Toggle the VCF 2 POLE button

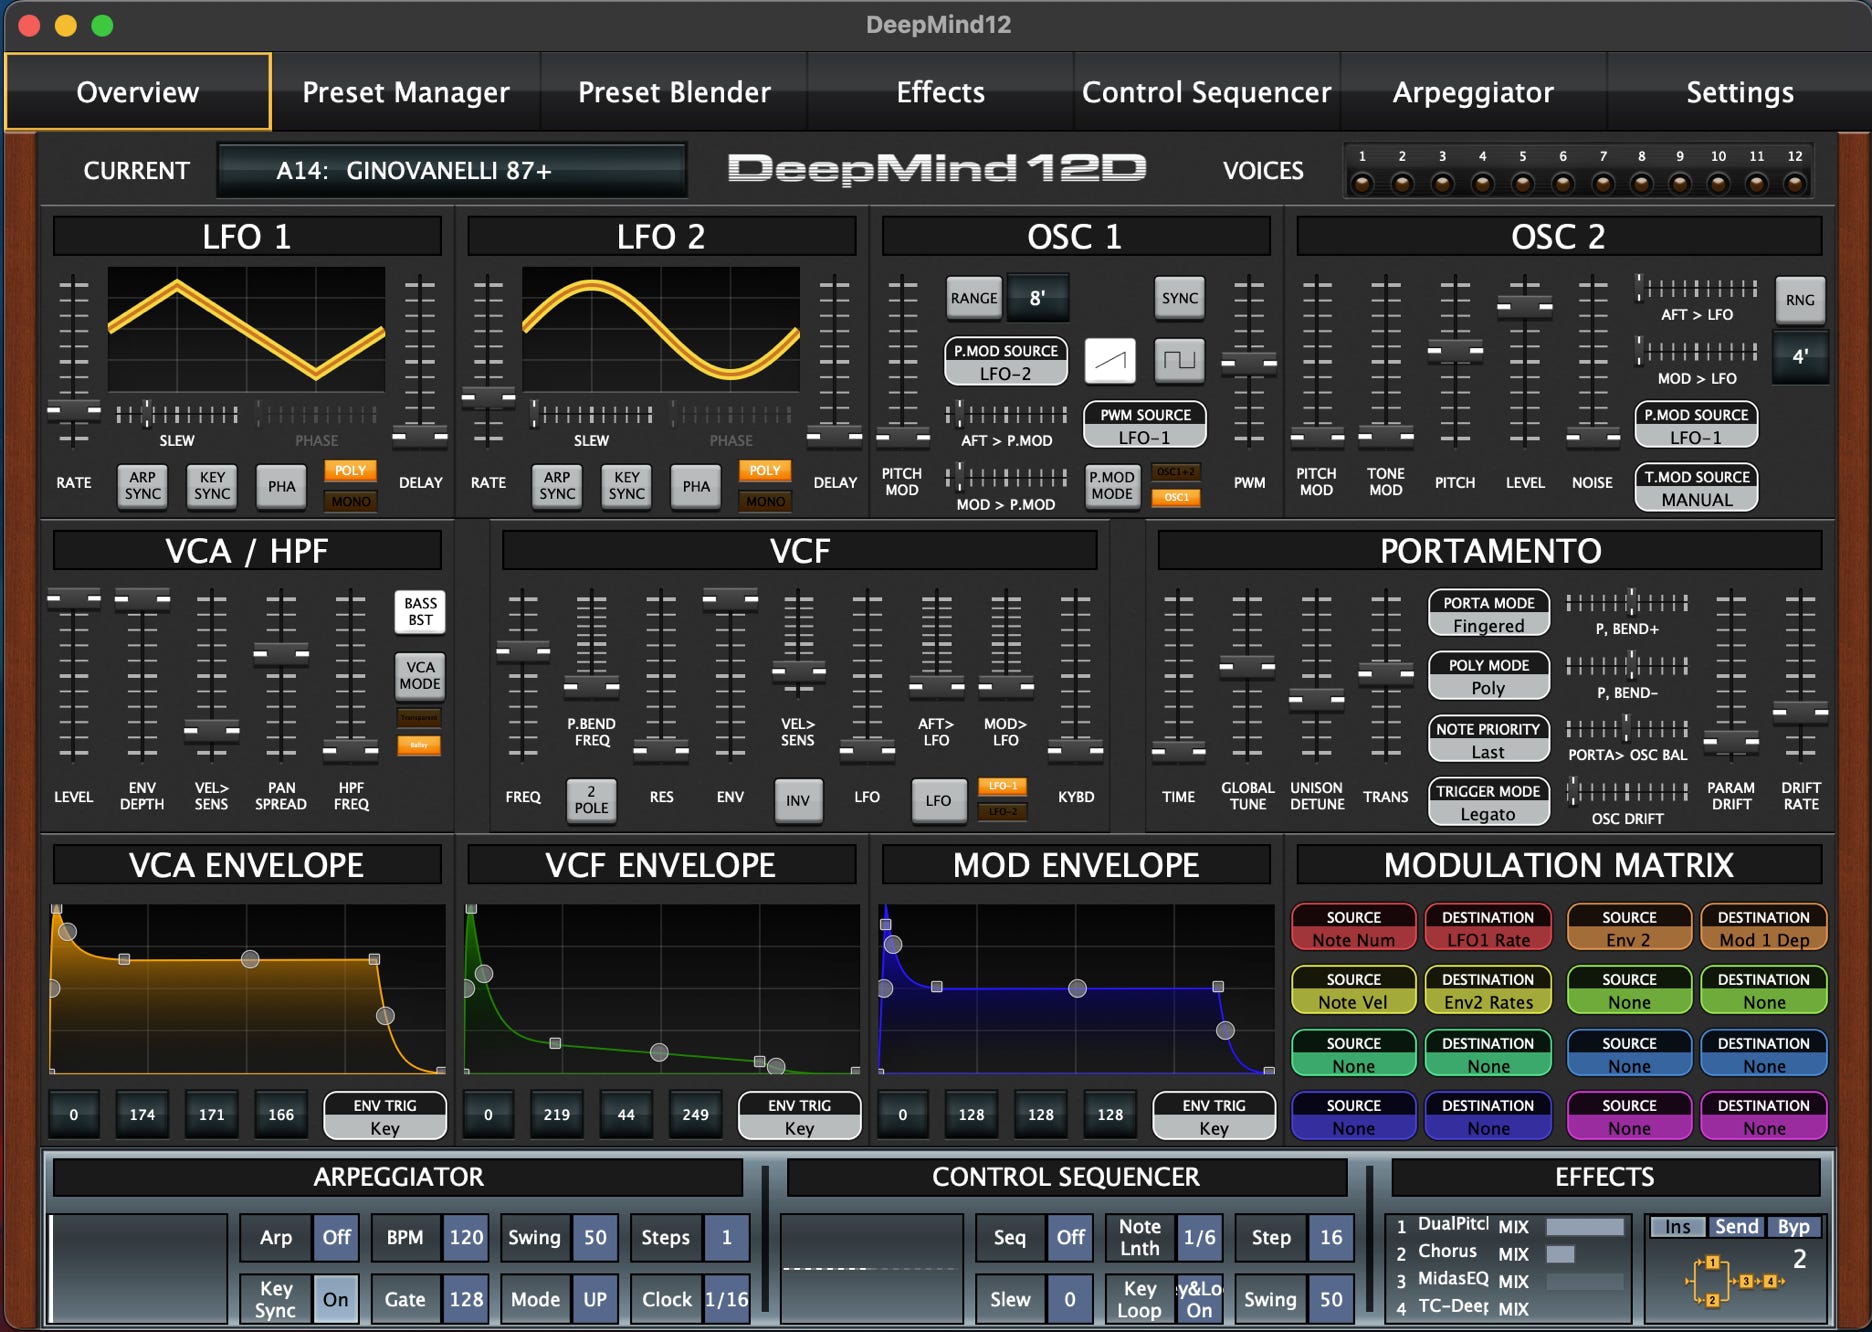[x=591, y=800]
